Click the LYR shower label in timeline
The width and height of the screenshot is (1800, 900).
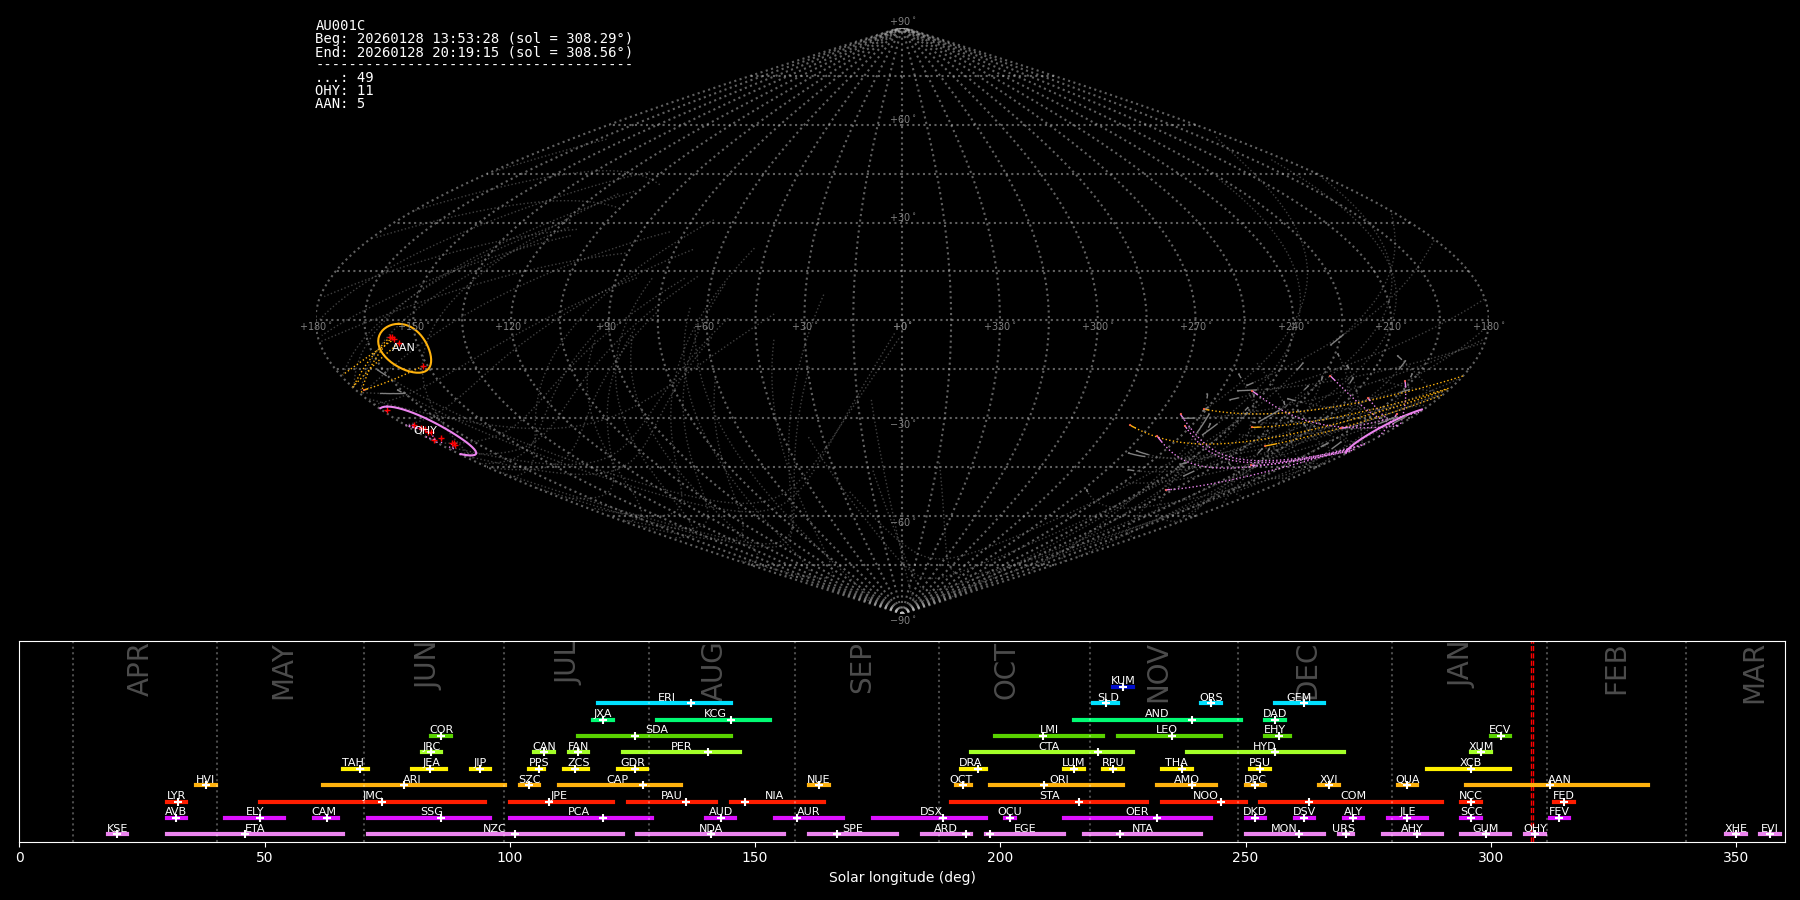[x=176, y=796]
